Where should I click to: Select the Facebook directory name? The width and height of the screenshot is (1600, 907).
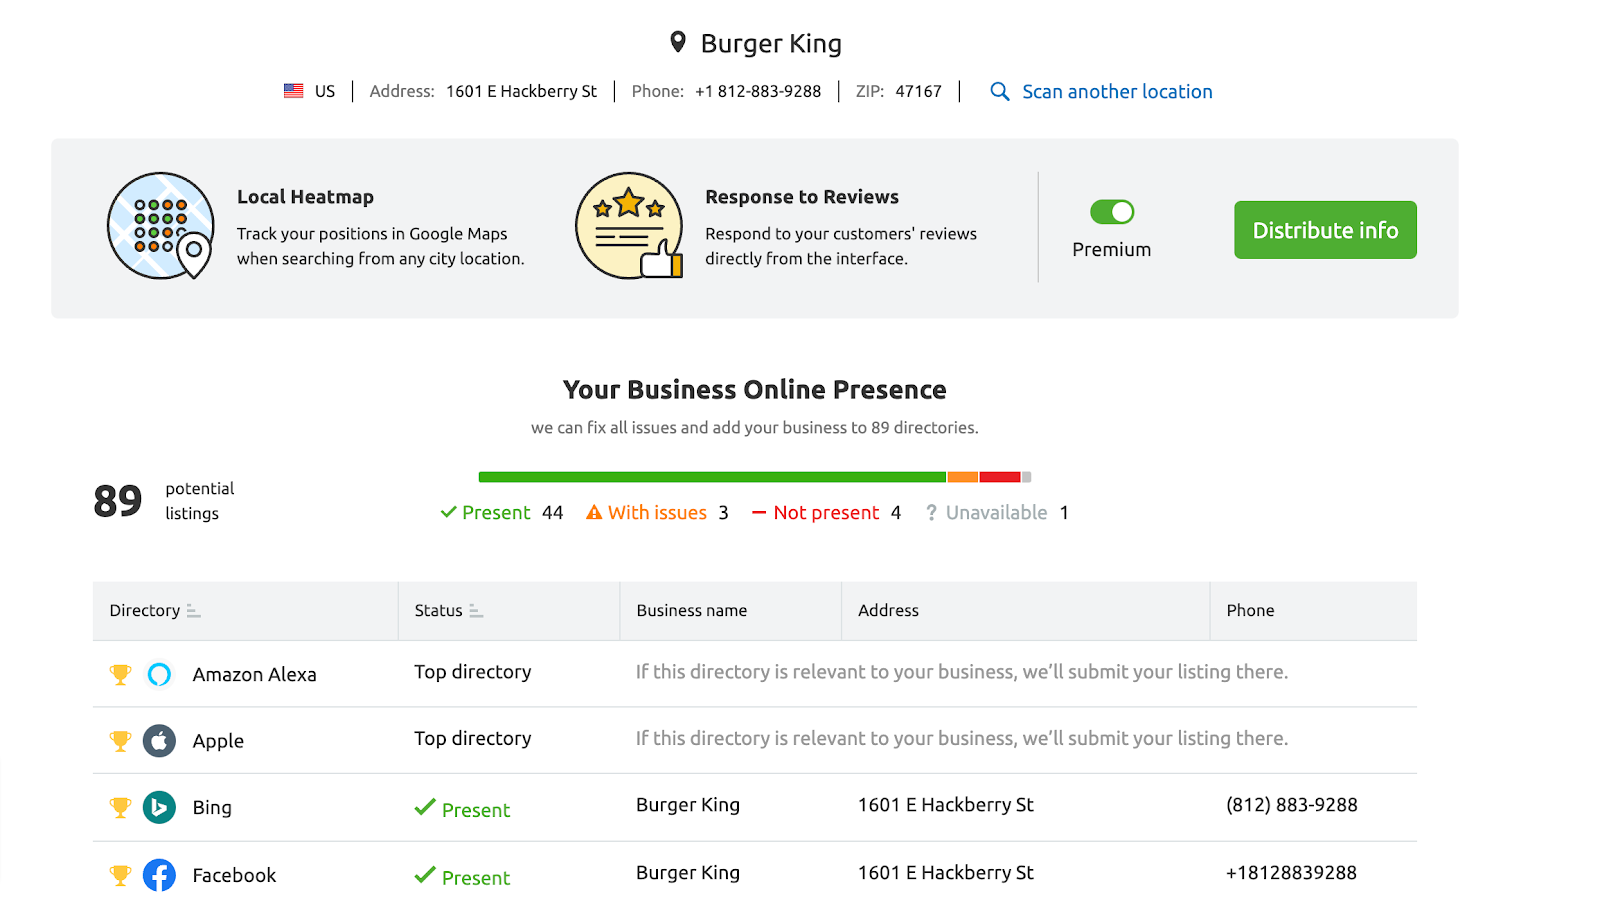tap(234, 876)
